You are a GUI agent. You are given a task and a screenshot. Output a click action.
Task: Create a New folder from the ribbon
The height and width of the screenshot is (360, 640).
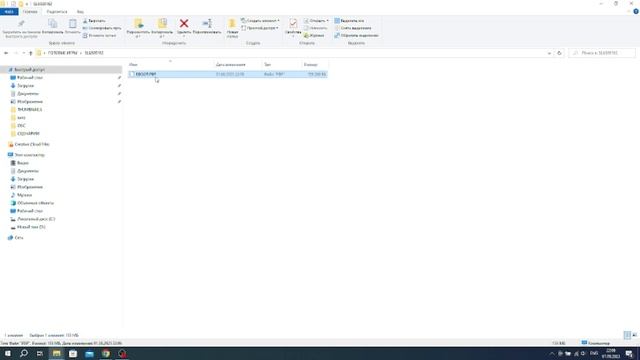(232, 28)
